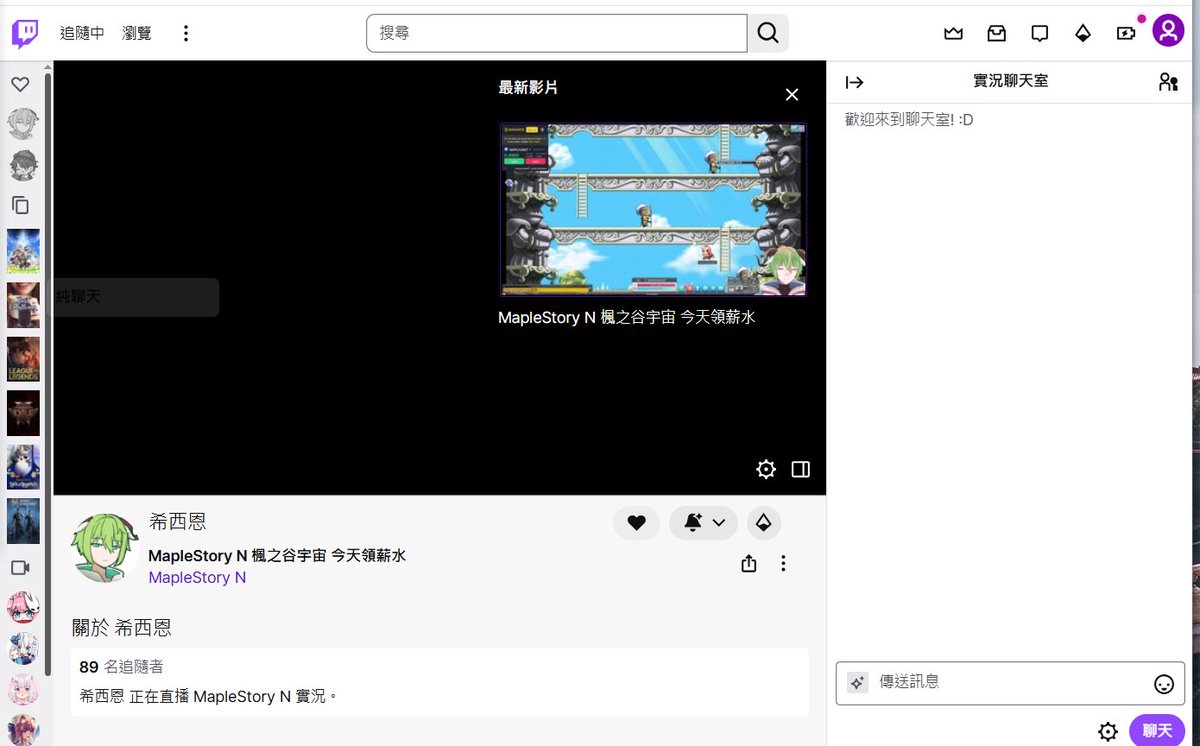The image size is (1200, 746).
Task: Open the notifications inbox icon
Action: (x=997, y=33)
